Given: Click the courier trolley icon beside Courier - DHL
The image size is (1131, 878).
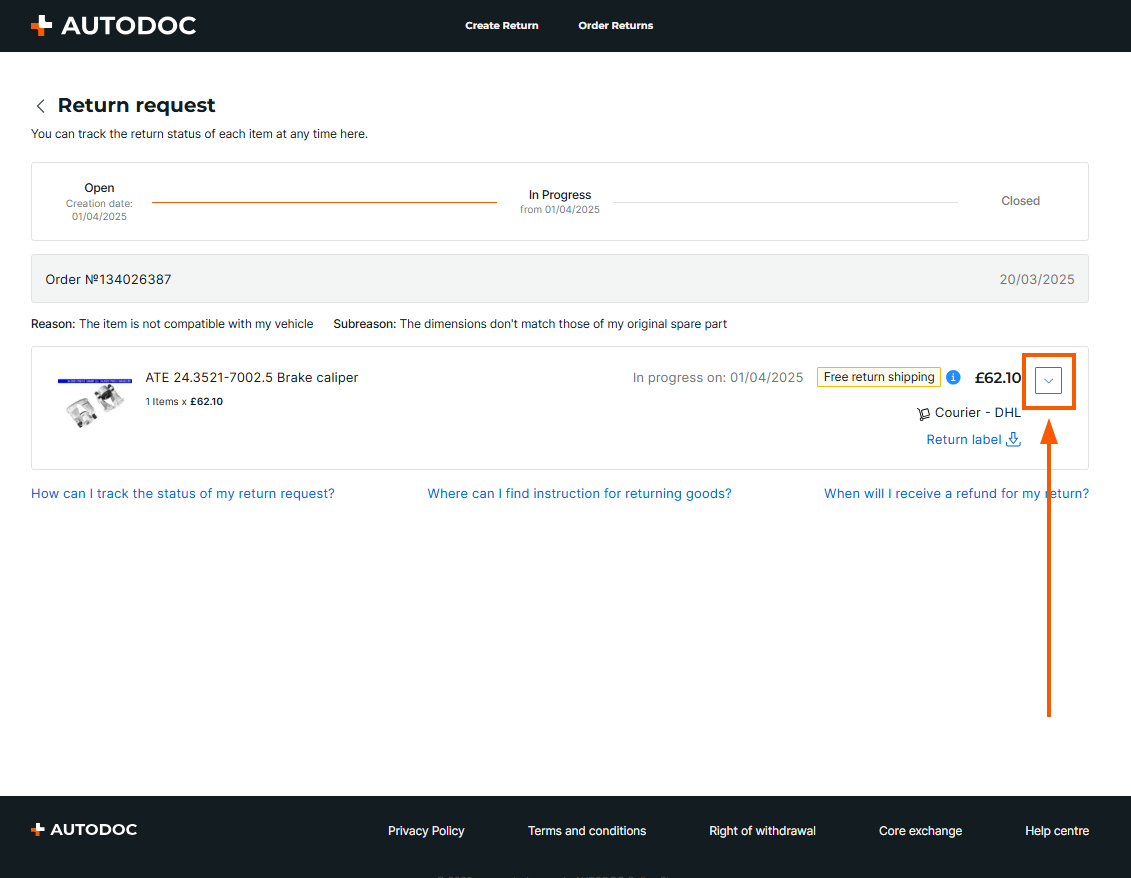Looking at the screenshot, I should pos(923,413).
